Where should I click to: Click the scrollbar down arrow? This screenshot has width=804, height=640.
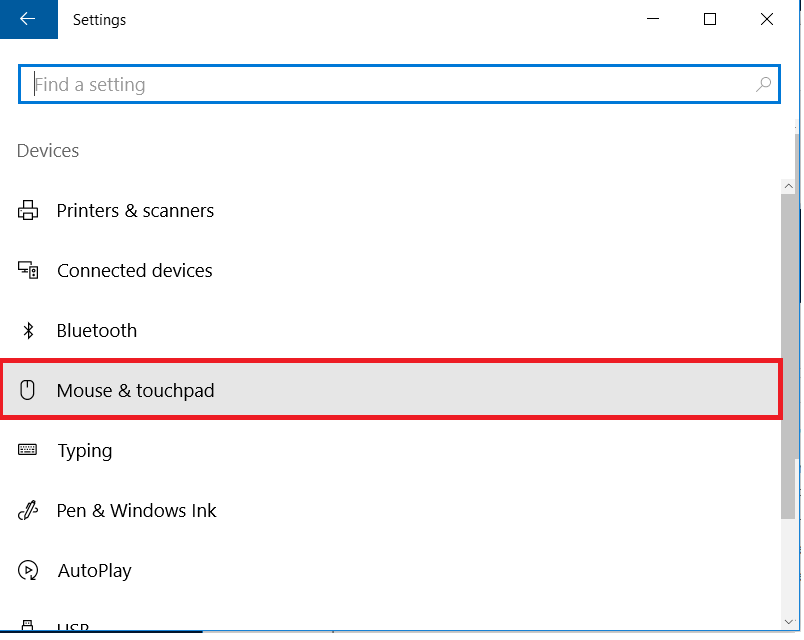point(790,621)
